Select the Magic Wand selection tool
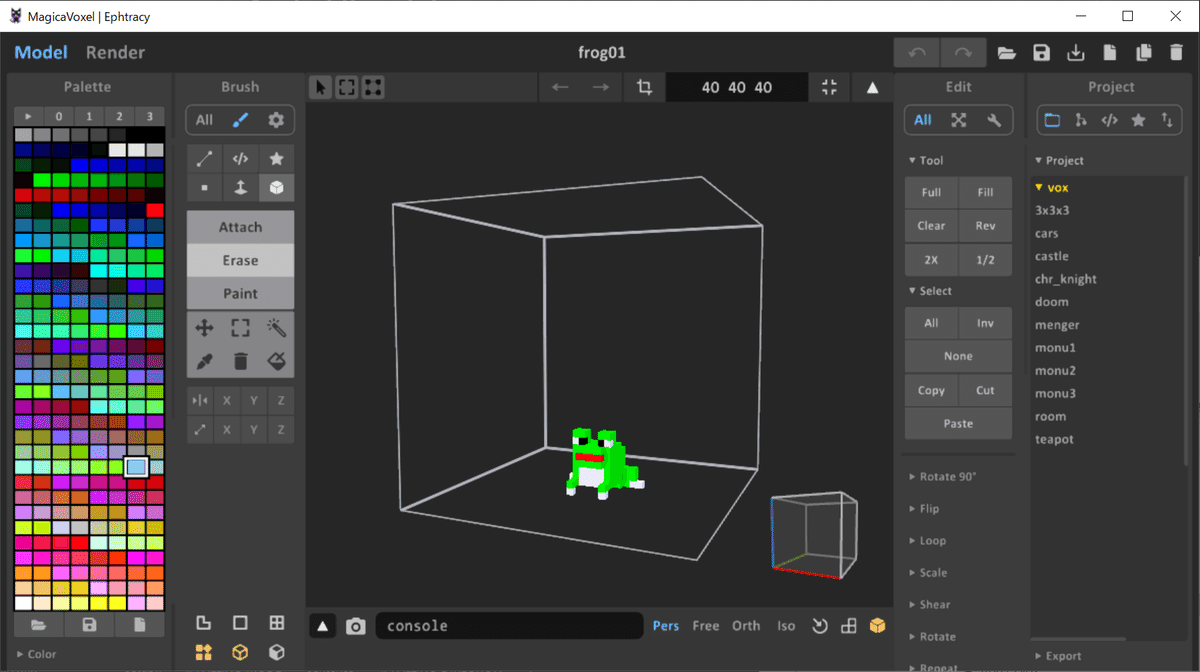The image size is (1200, 672). tap(276, 327)
